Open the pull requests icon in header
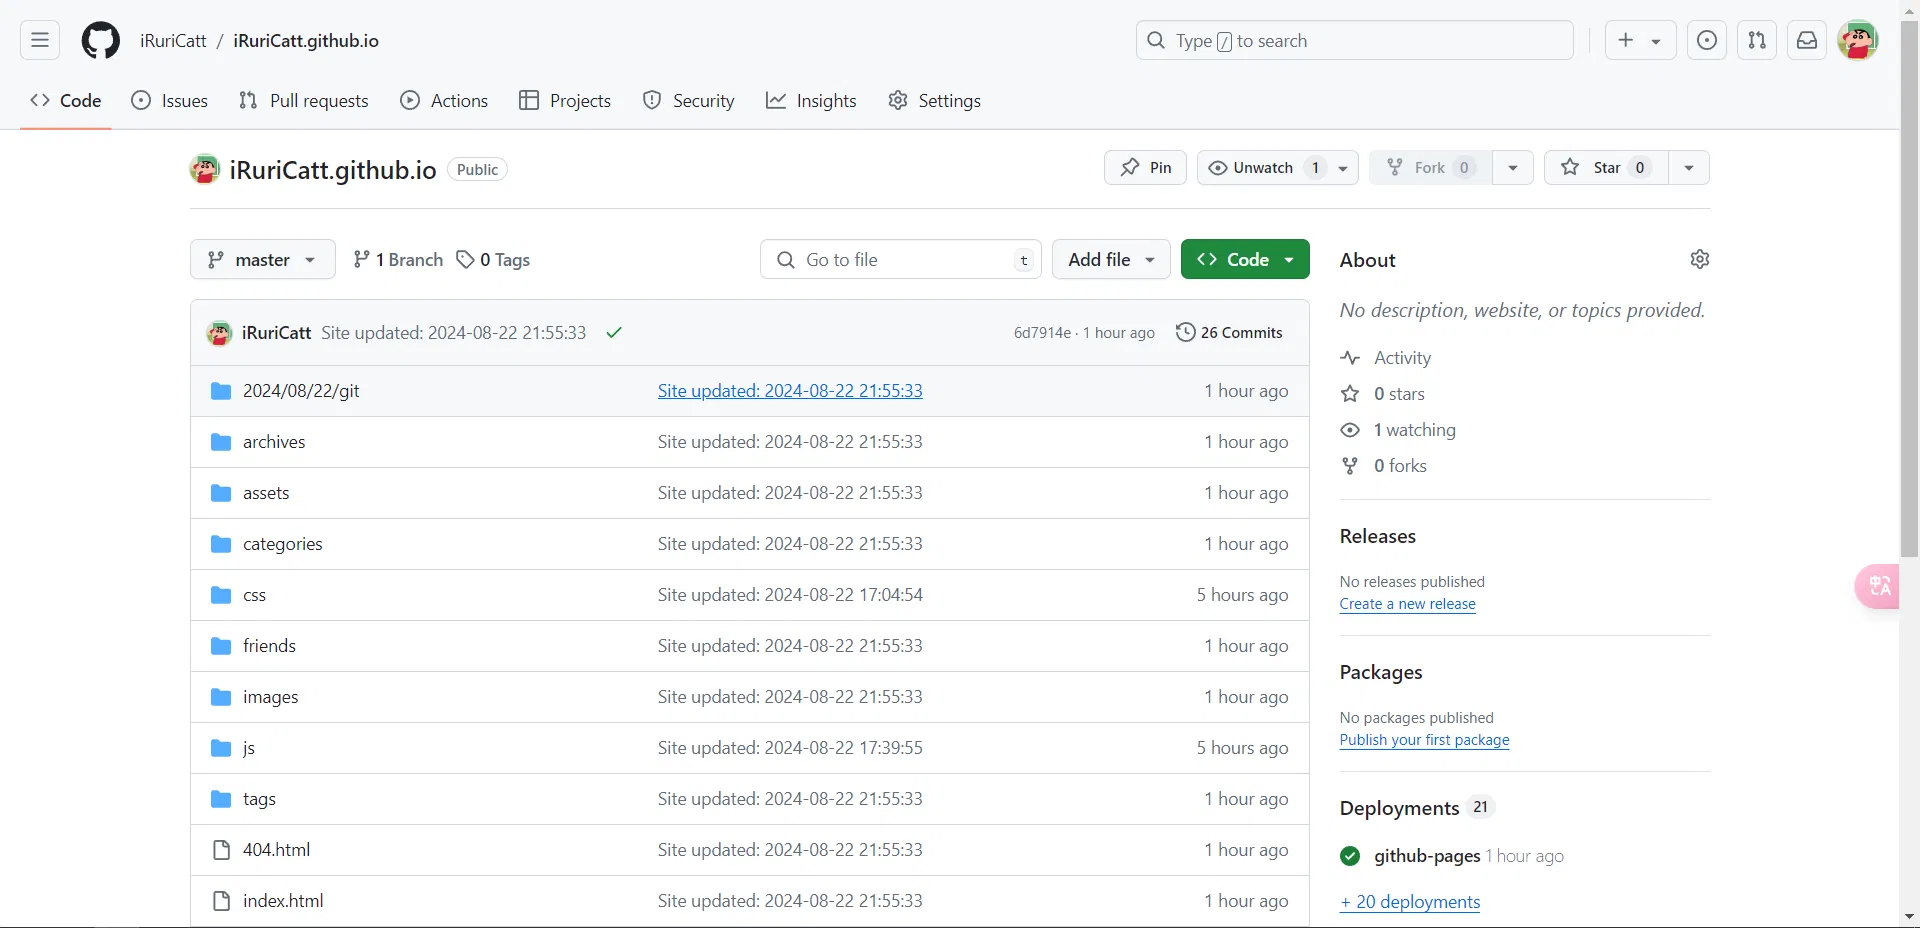 (1756, 41)
